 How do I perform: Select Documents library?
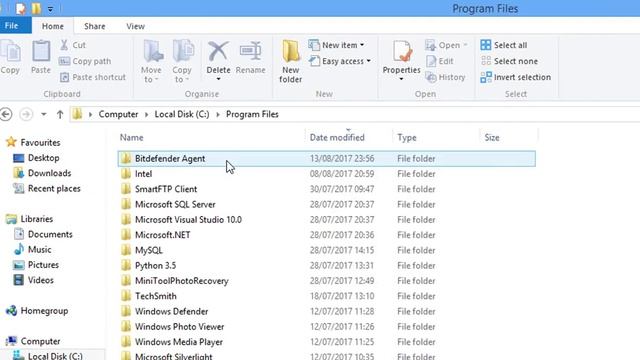[43, 234]
